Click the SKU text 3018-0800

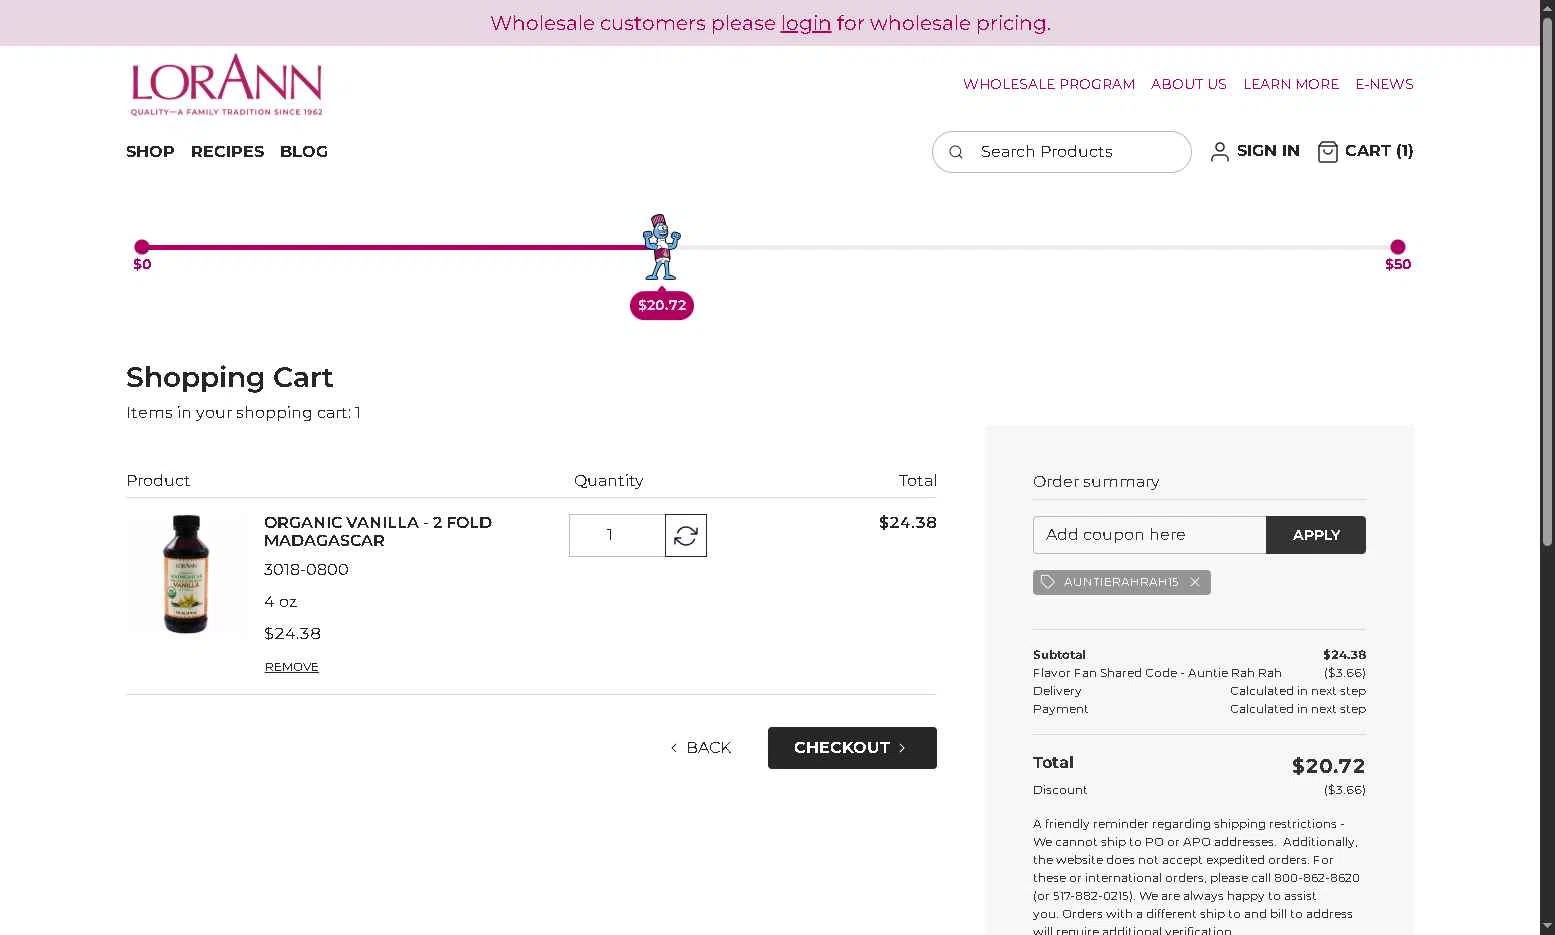coord(306,570)
